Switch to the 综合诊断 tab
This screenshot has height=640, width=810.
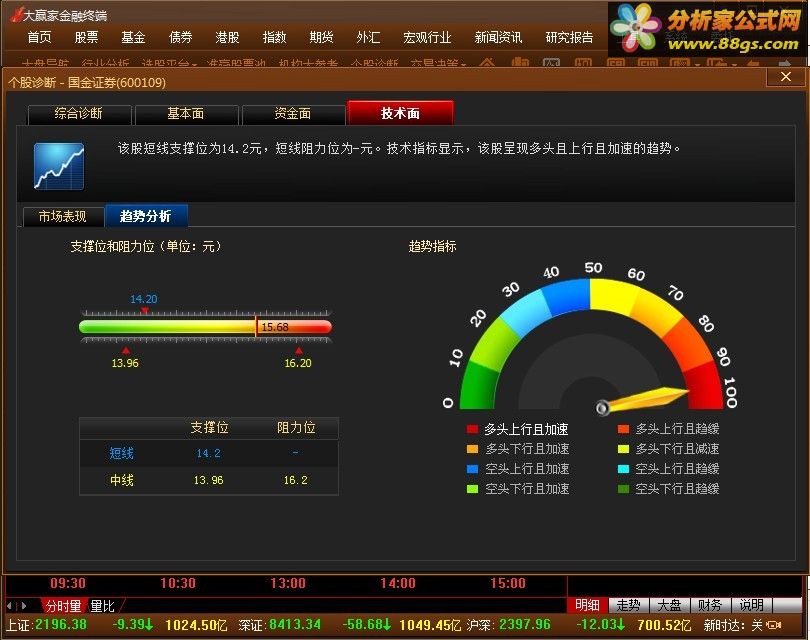point(80,114)
